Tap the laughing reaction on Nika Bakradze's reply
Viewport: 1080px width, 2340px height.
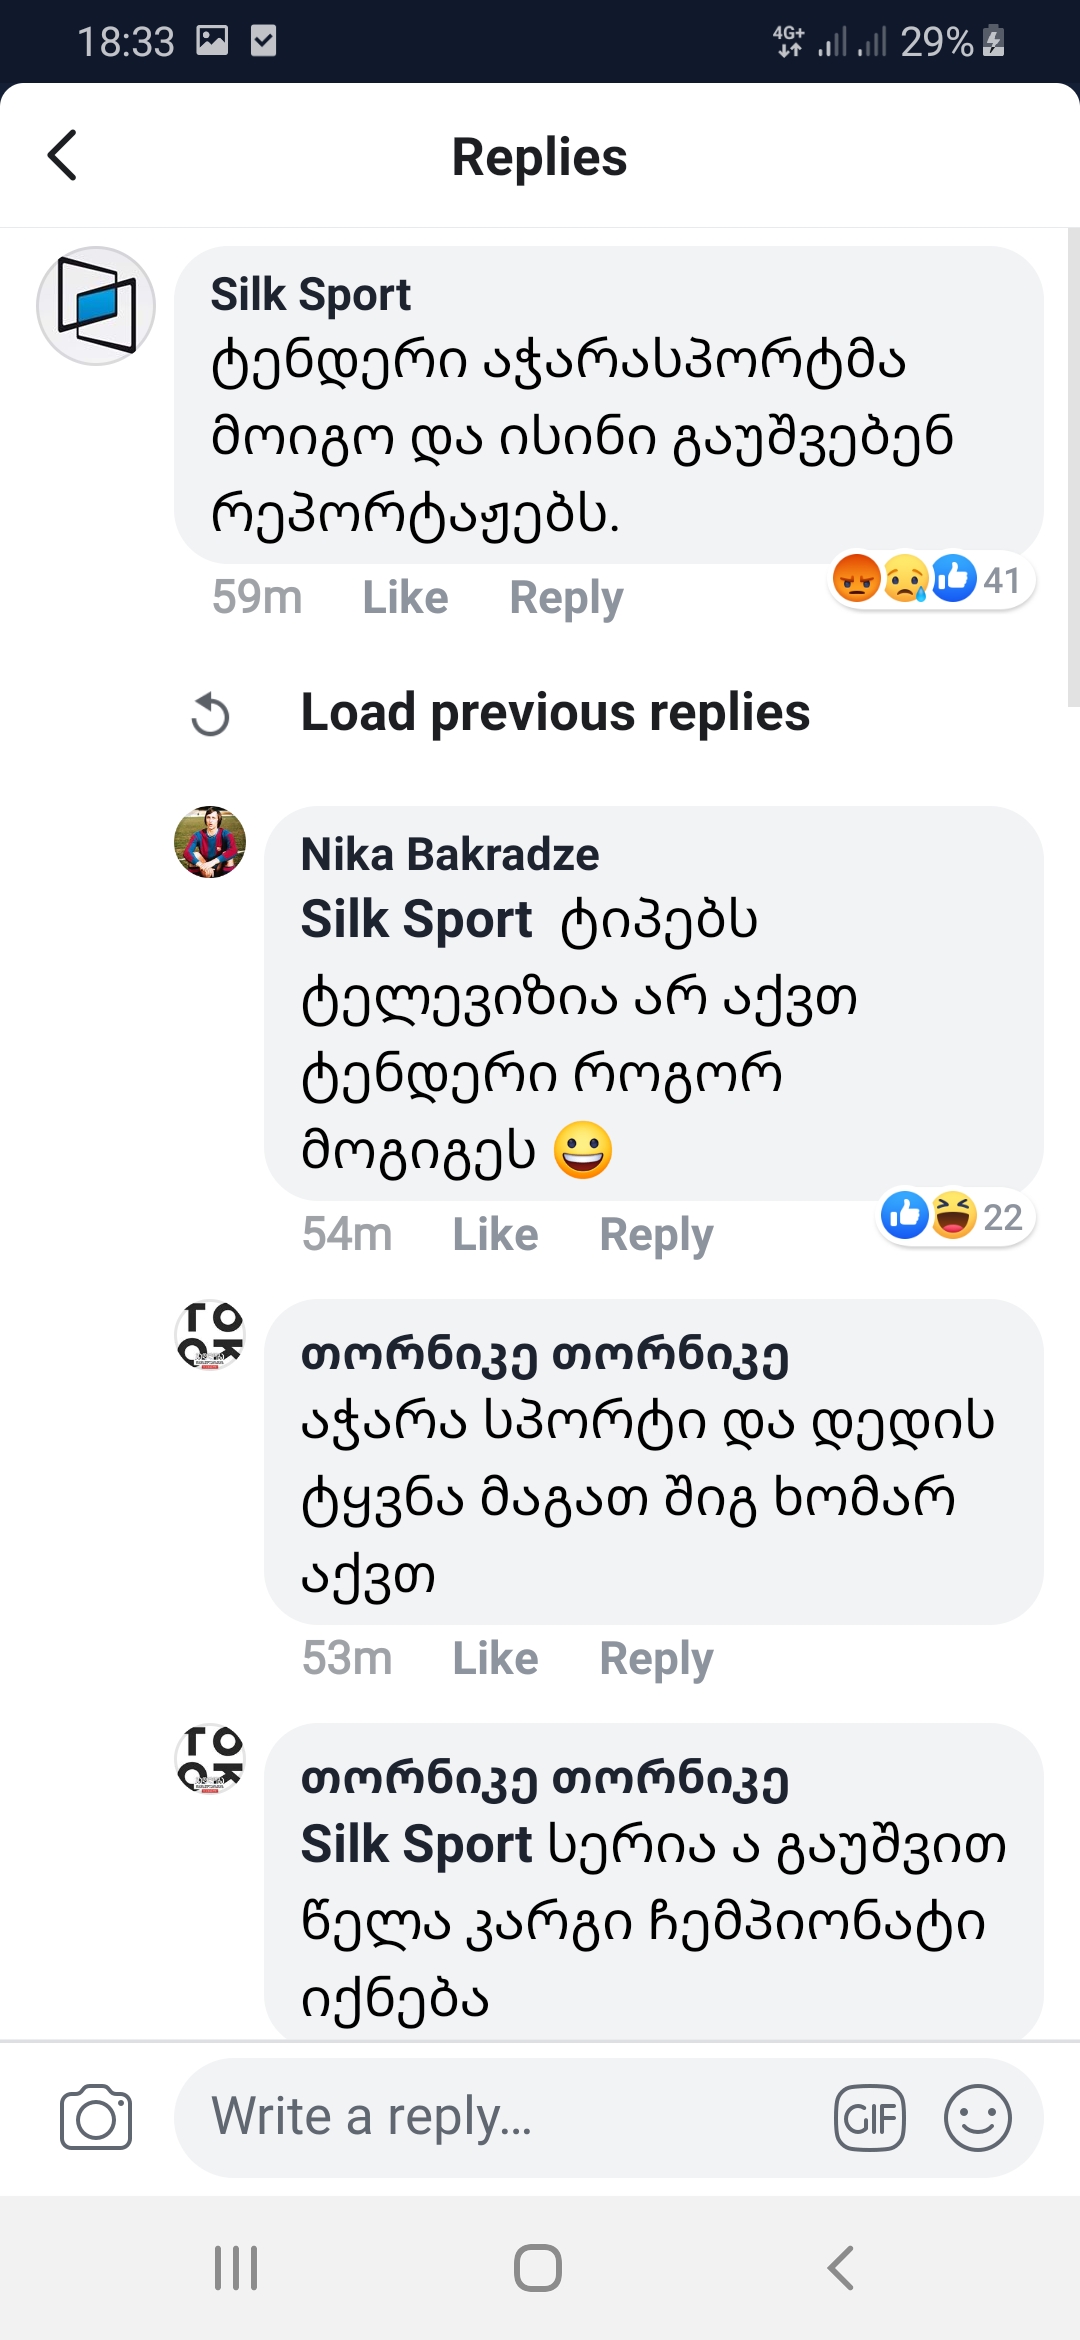coord(953,1218)
